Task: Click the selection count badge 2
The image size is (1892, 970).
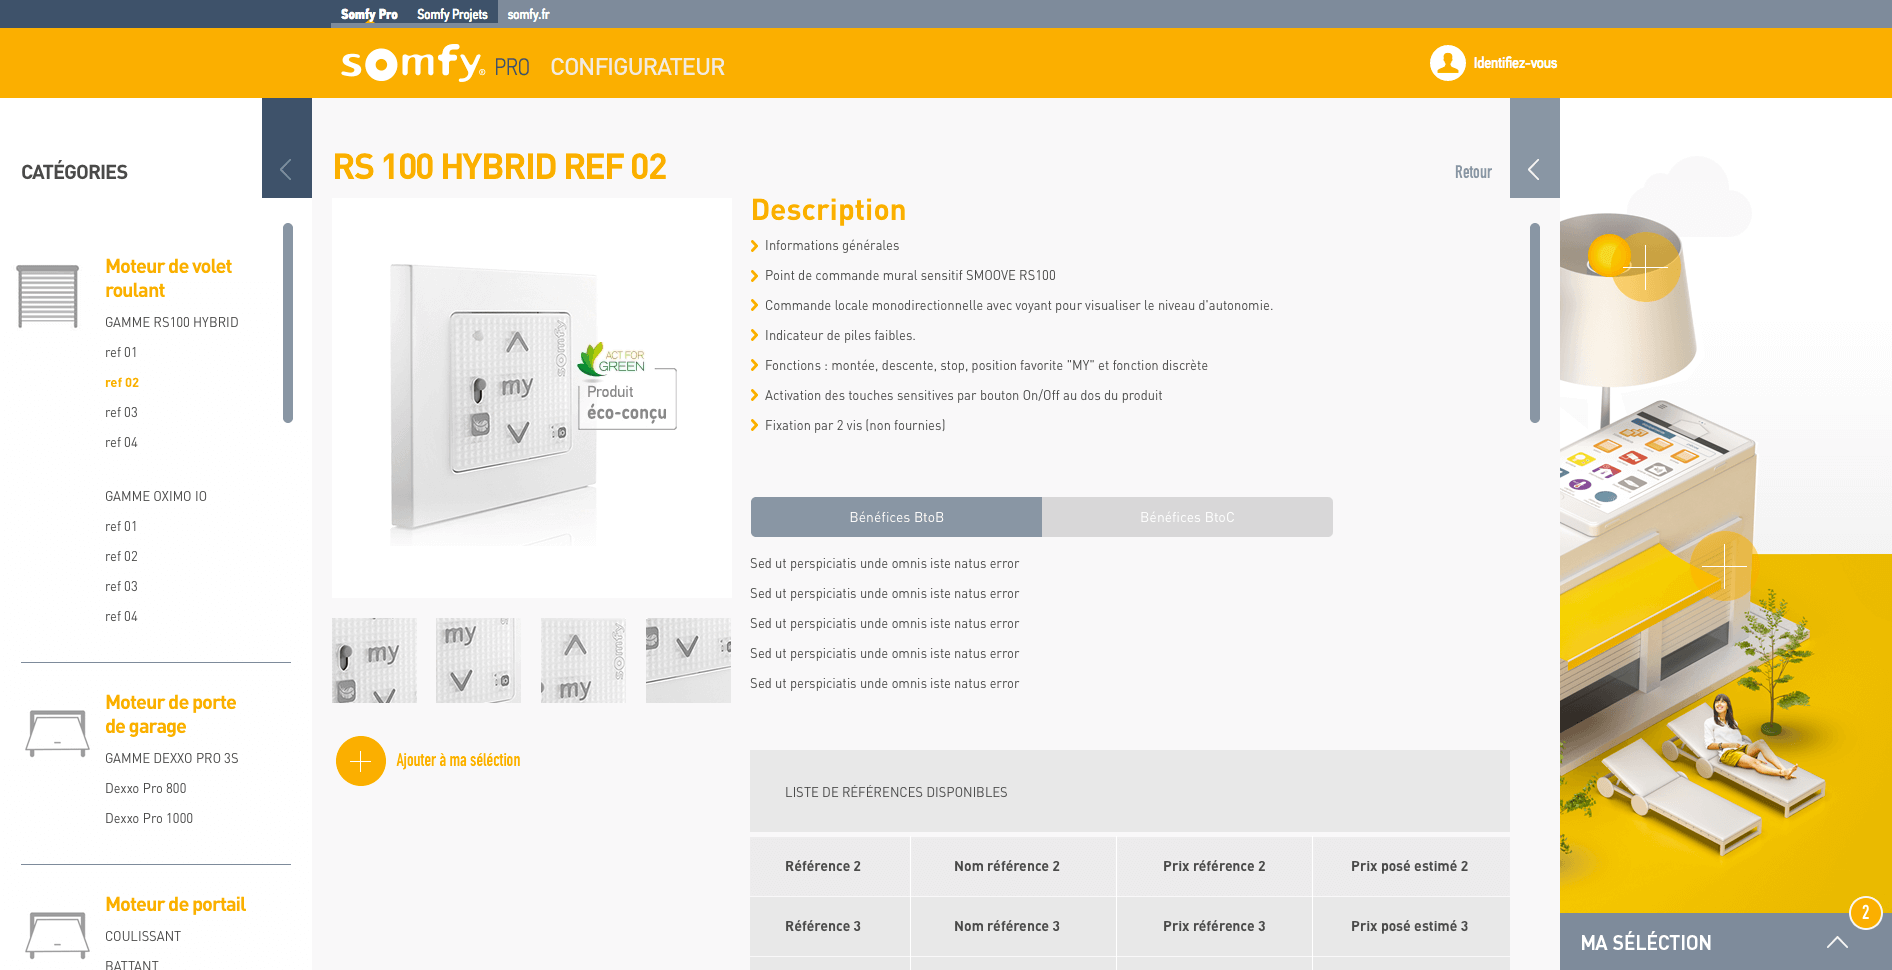Action: point(1866,913)
